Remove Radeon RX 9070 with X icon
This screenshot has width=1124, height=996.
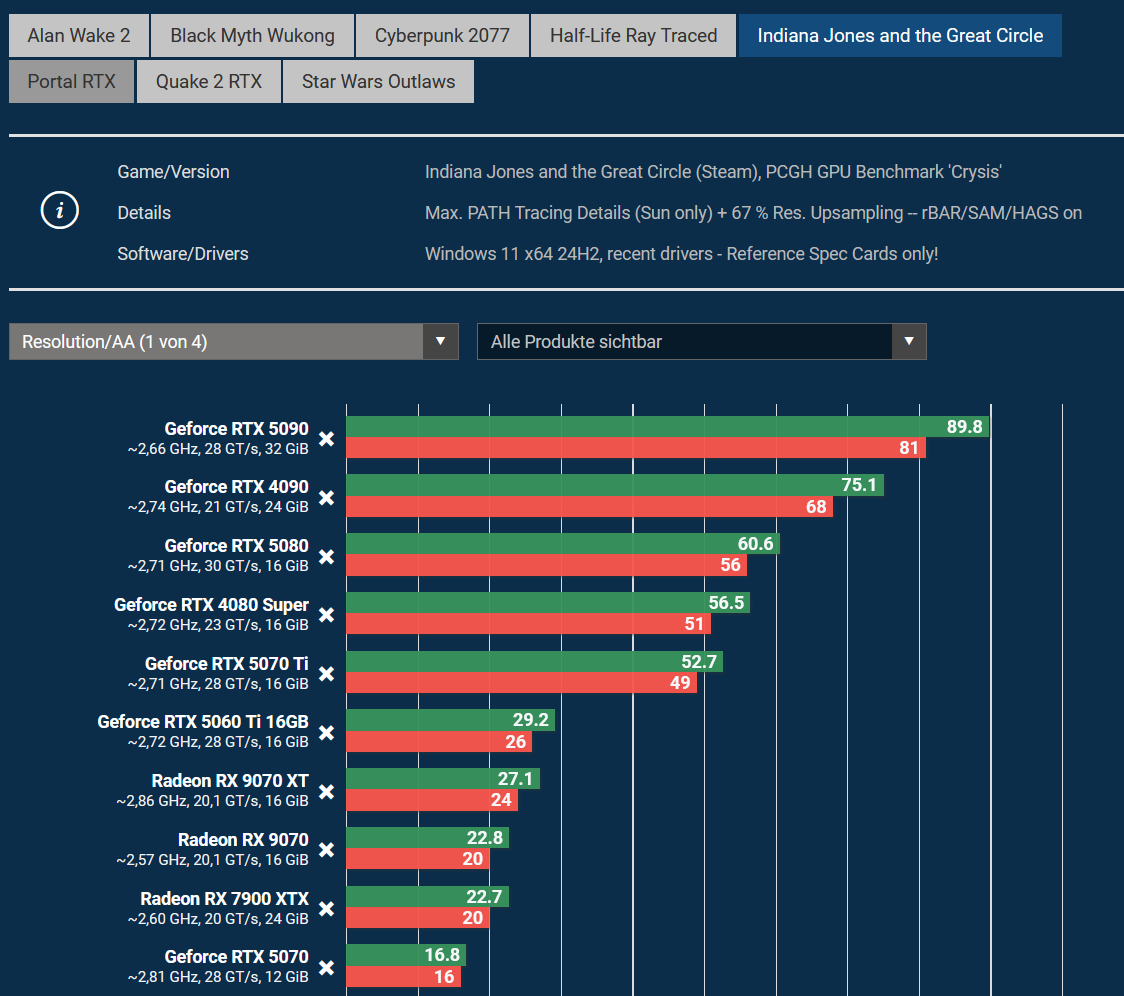point(326,850)
